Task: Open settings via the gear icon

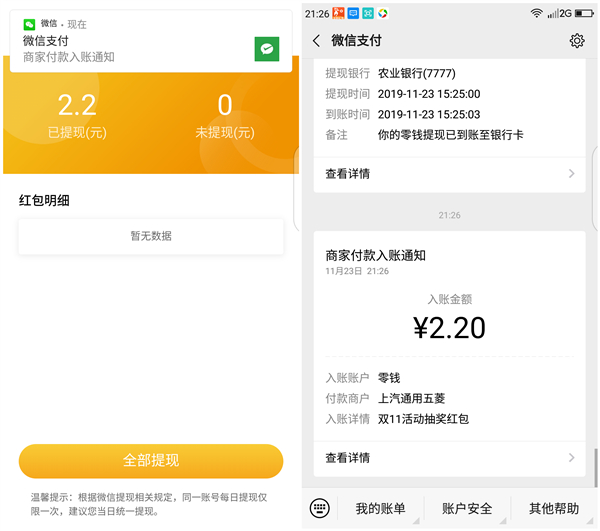Action: pyautogui.click(x=577, y=41)
